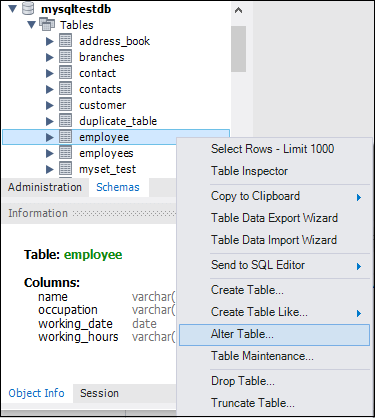Expand the contact table node
This screenshot has width=375, height=418.
point(50,73)
